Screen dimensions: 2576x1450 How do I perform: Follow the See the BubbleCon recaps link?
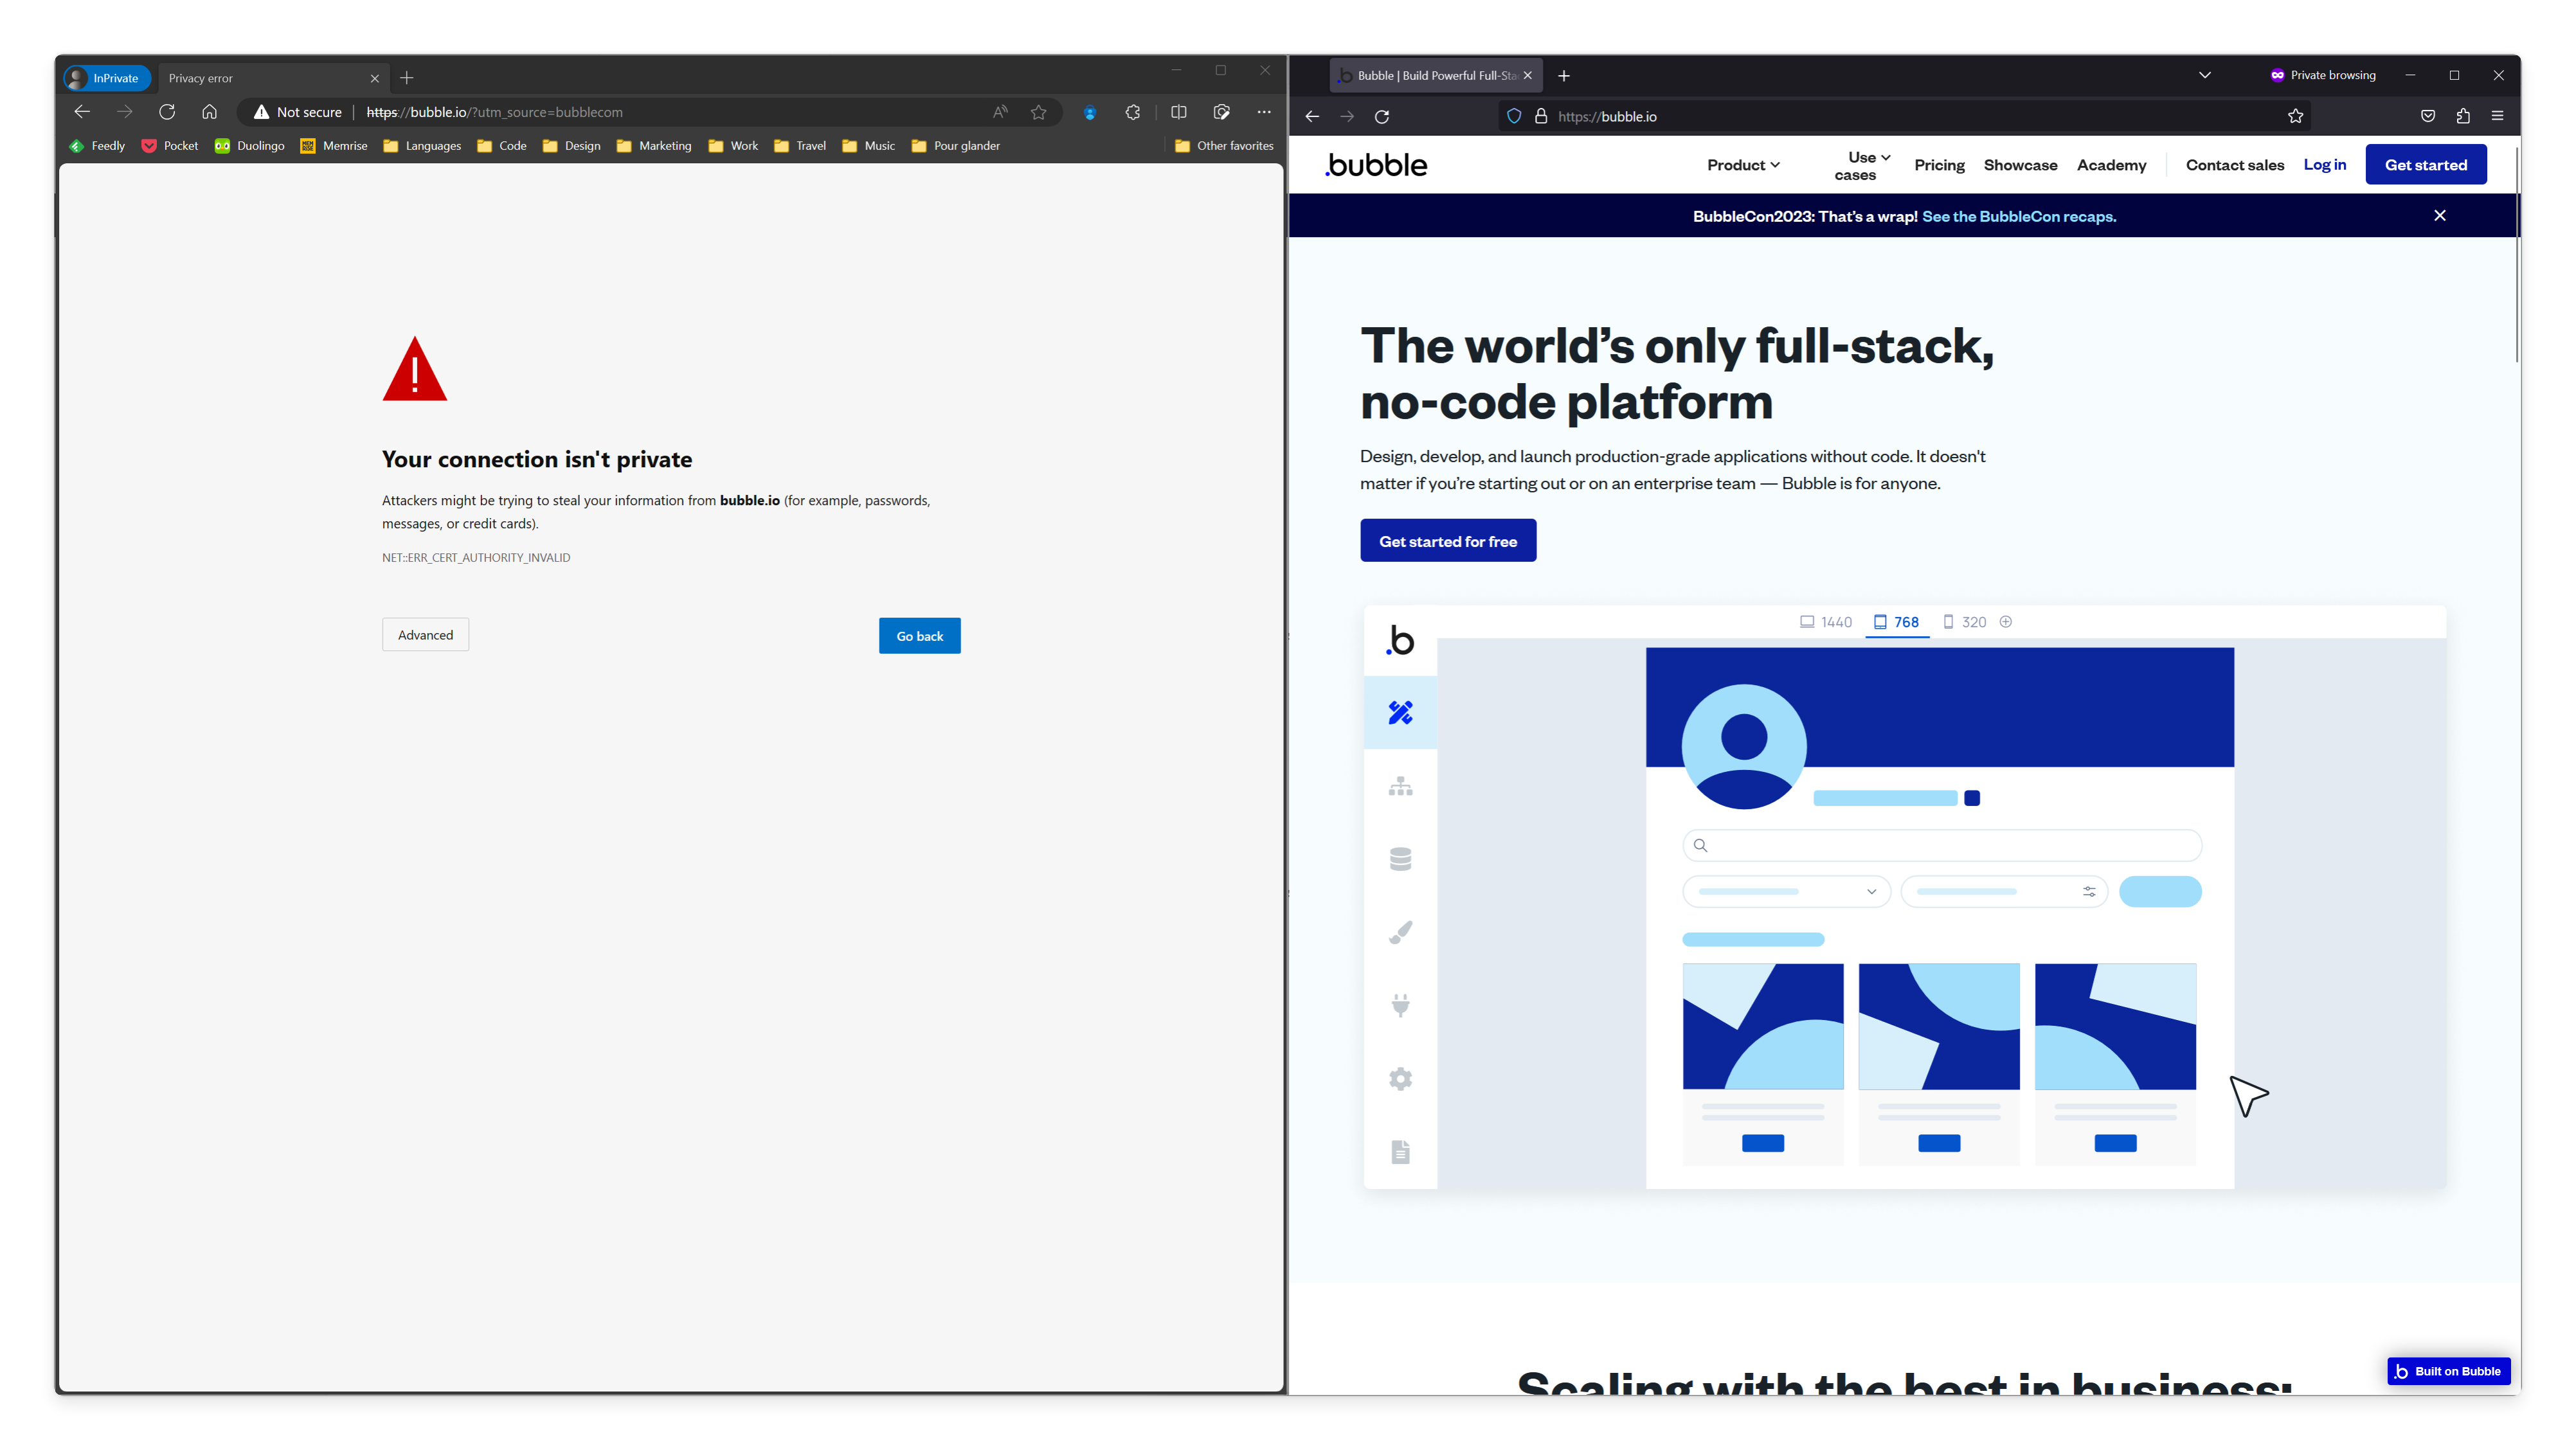(2018, 216)
